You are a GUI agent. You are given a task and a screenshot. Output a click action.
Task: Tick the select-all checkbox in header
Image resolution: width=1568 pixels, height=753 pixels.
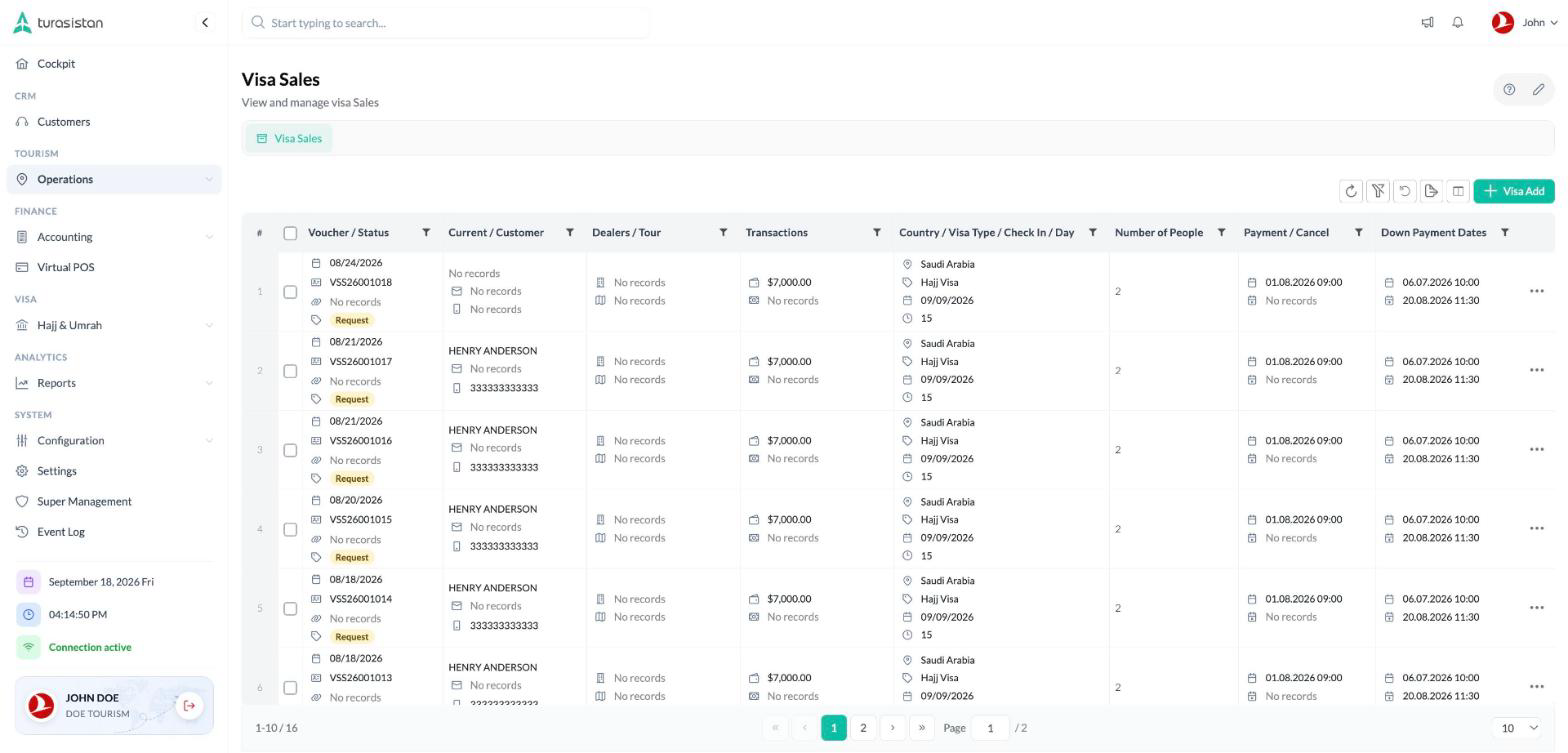pyautogui.click(x=290, y=233)
